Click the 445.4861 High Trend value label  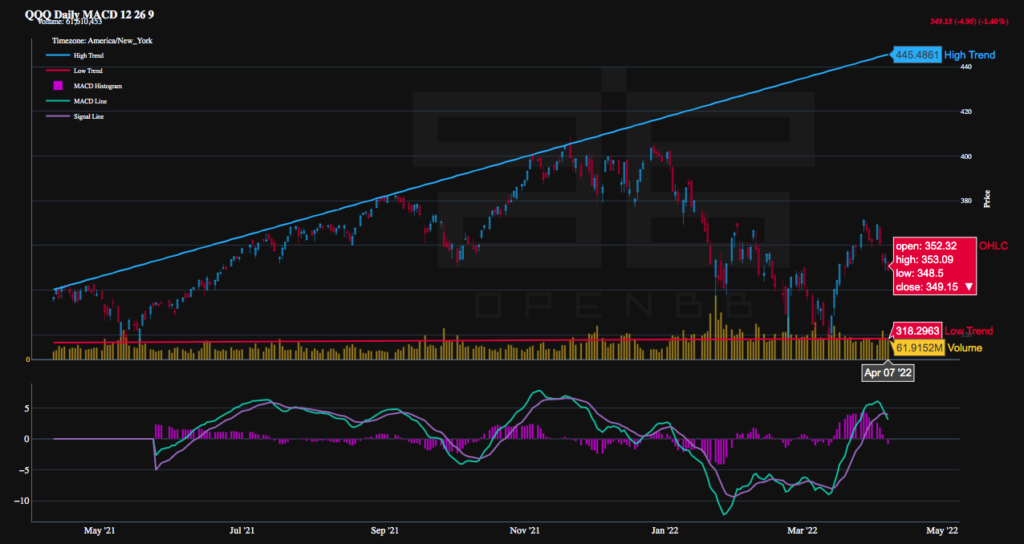tap(917, 55)
